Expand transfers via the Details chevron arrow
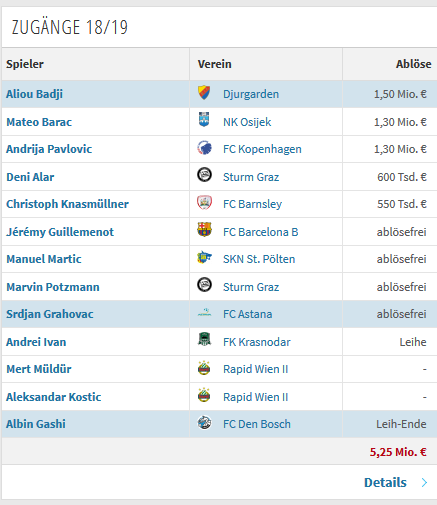 click(x=424, y=482)
